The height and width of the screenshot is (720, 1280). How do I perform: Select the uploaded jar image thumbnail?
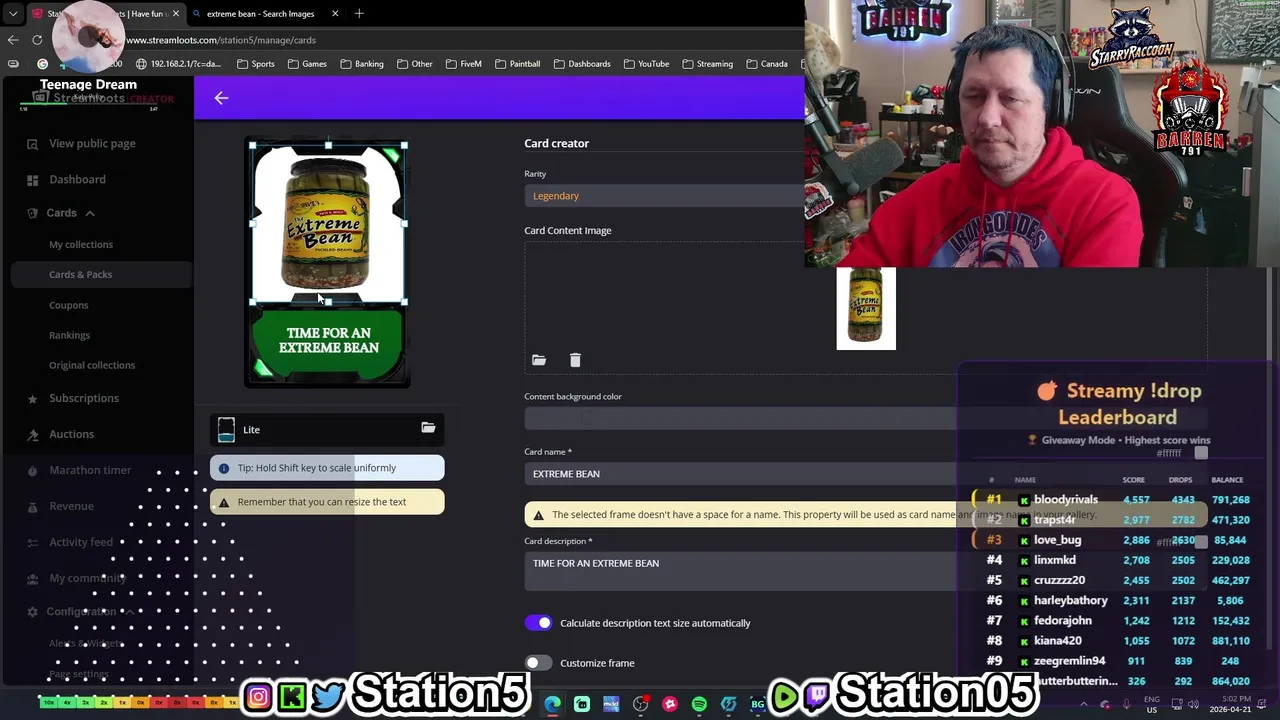[x=866, y=309]
